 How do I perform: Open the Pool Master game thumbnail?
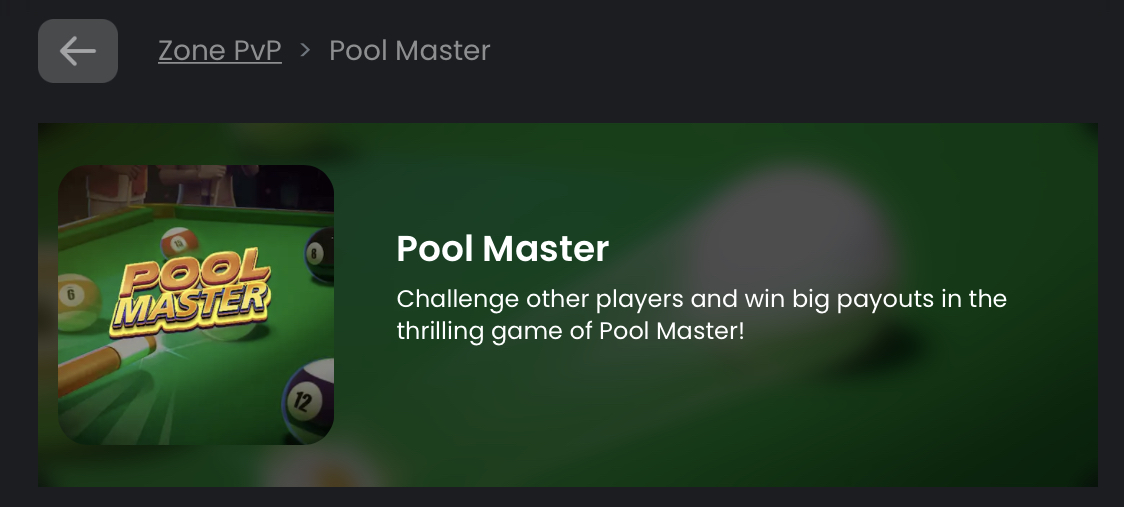(x=196, y=305)
